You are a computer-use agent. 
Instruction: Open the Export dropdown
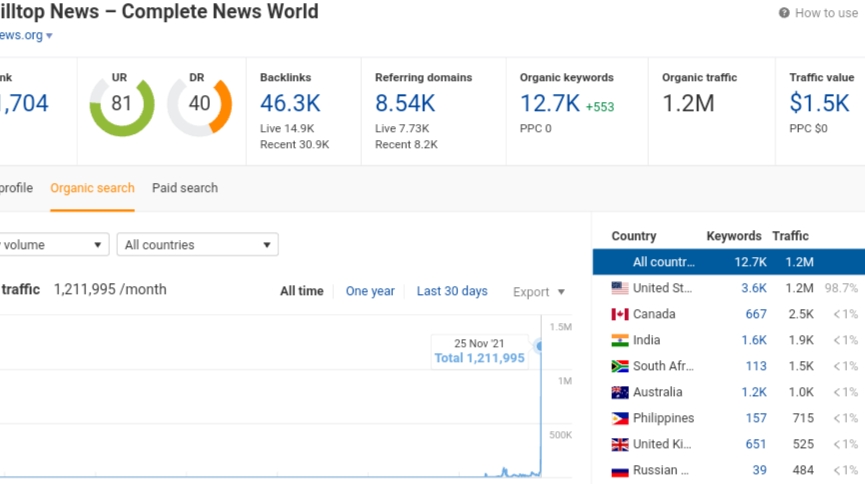(x=539, y=292)
